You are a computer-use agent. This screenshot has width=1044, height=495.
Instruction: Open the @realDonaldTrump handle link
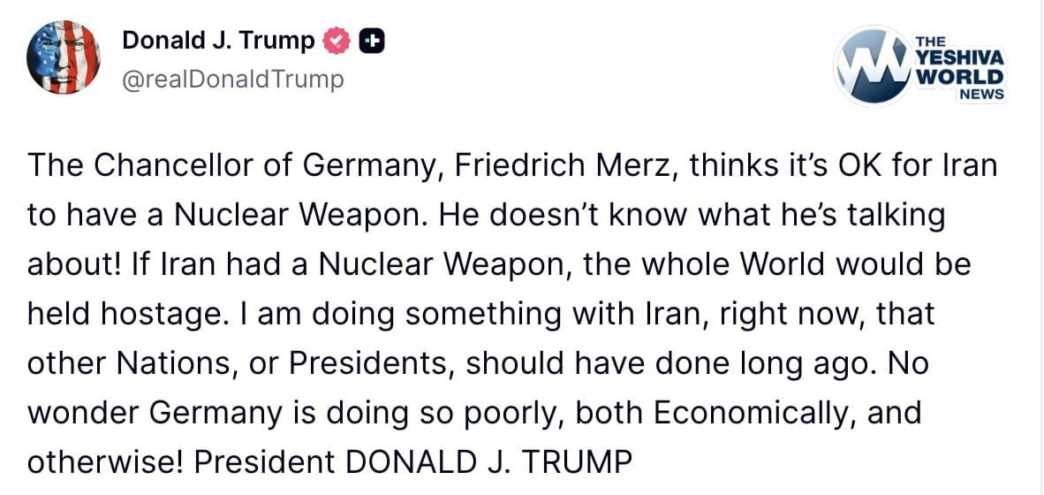tap(232, 79)
